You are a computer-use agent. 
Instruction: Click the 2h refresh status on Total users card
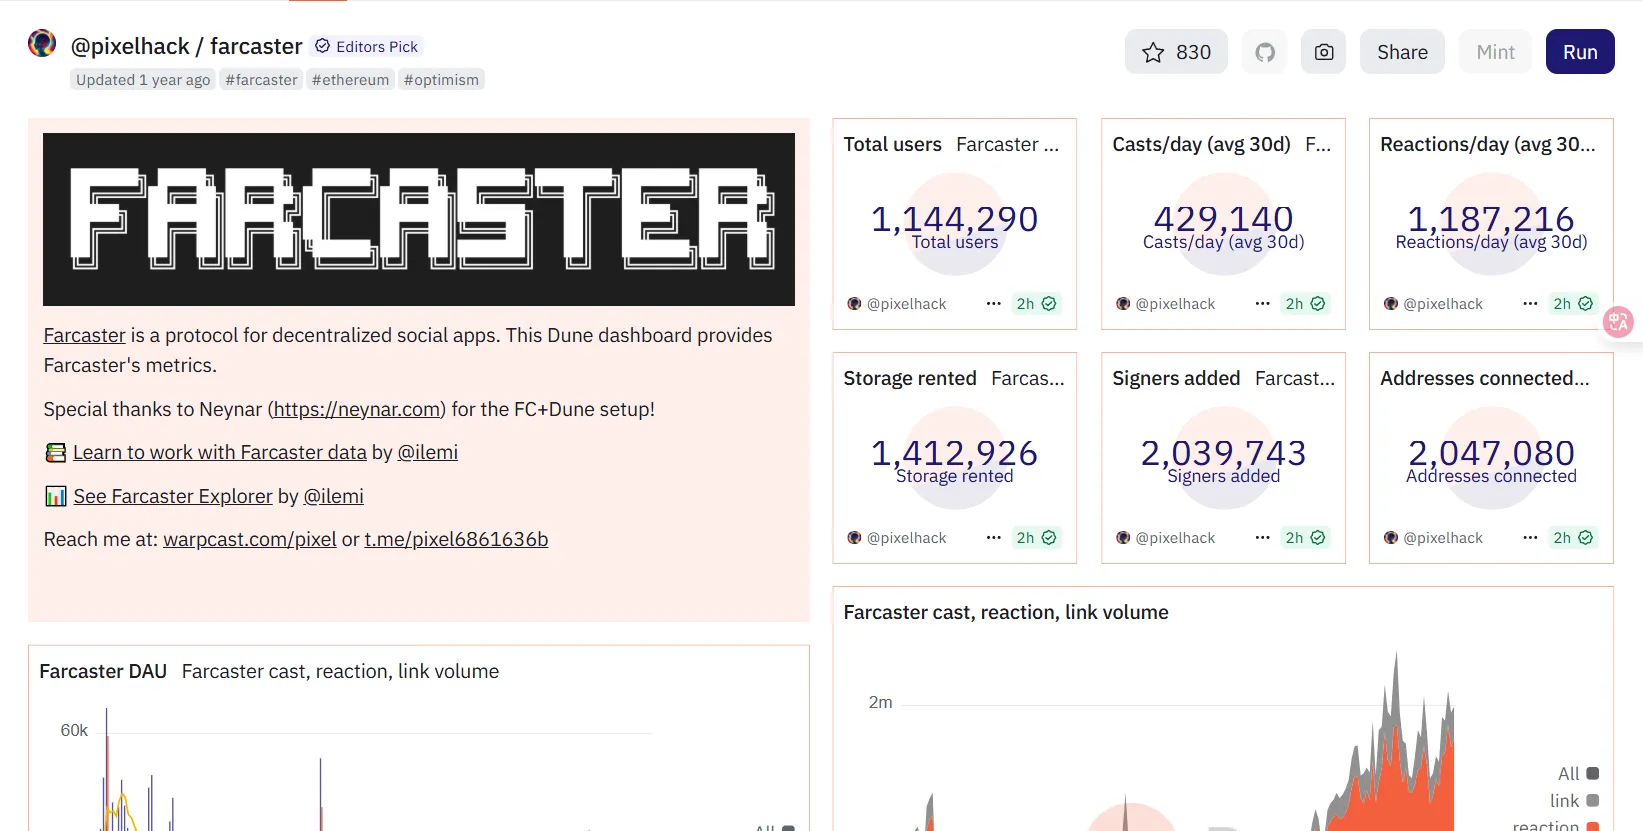click(1036, 304)
